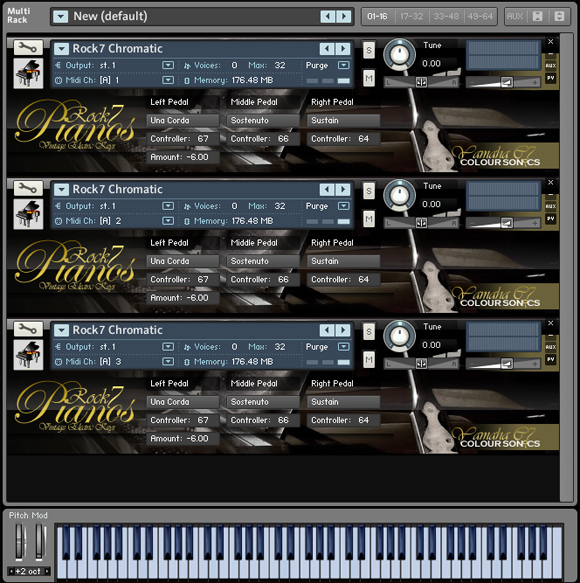Show AUX sends on channel 2 instrument
This screenshot has width=580, height=583.
pyautogui.click(x=551, y=206)
